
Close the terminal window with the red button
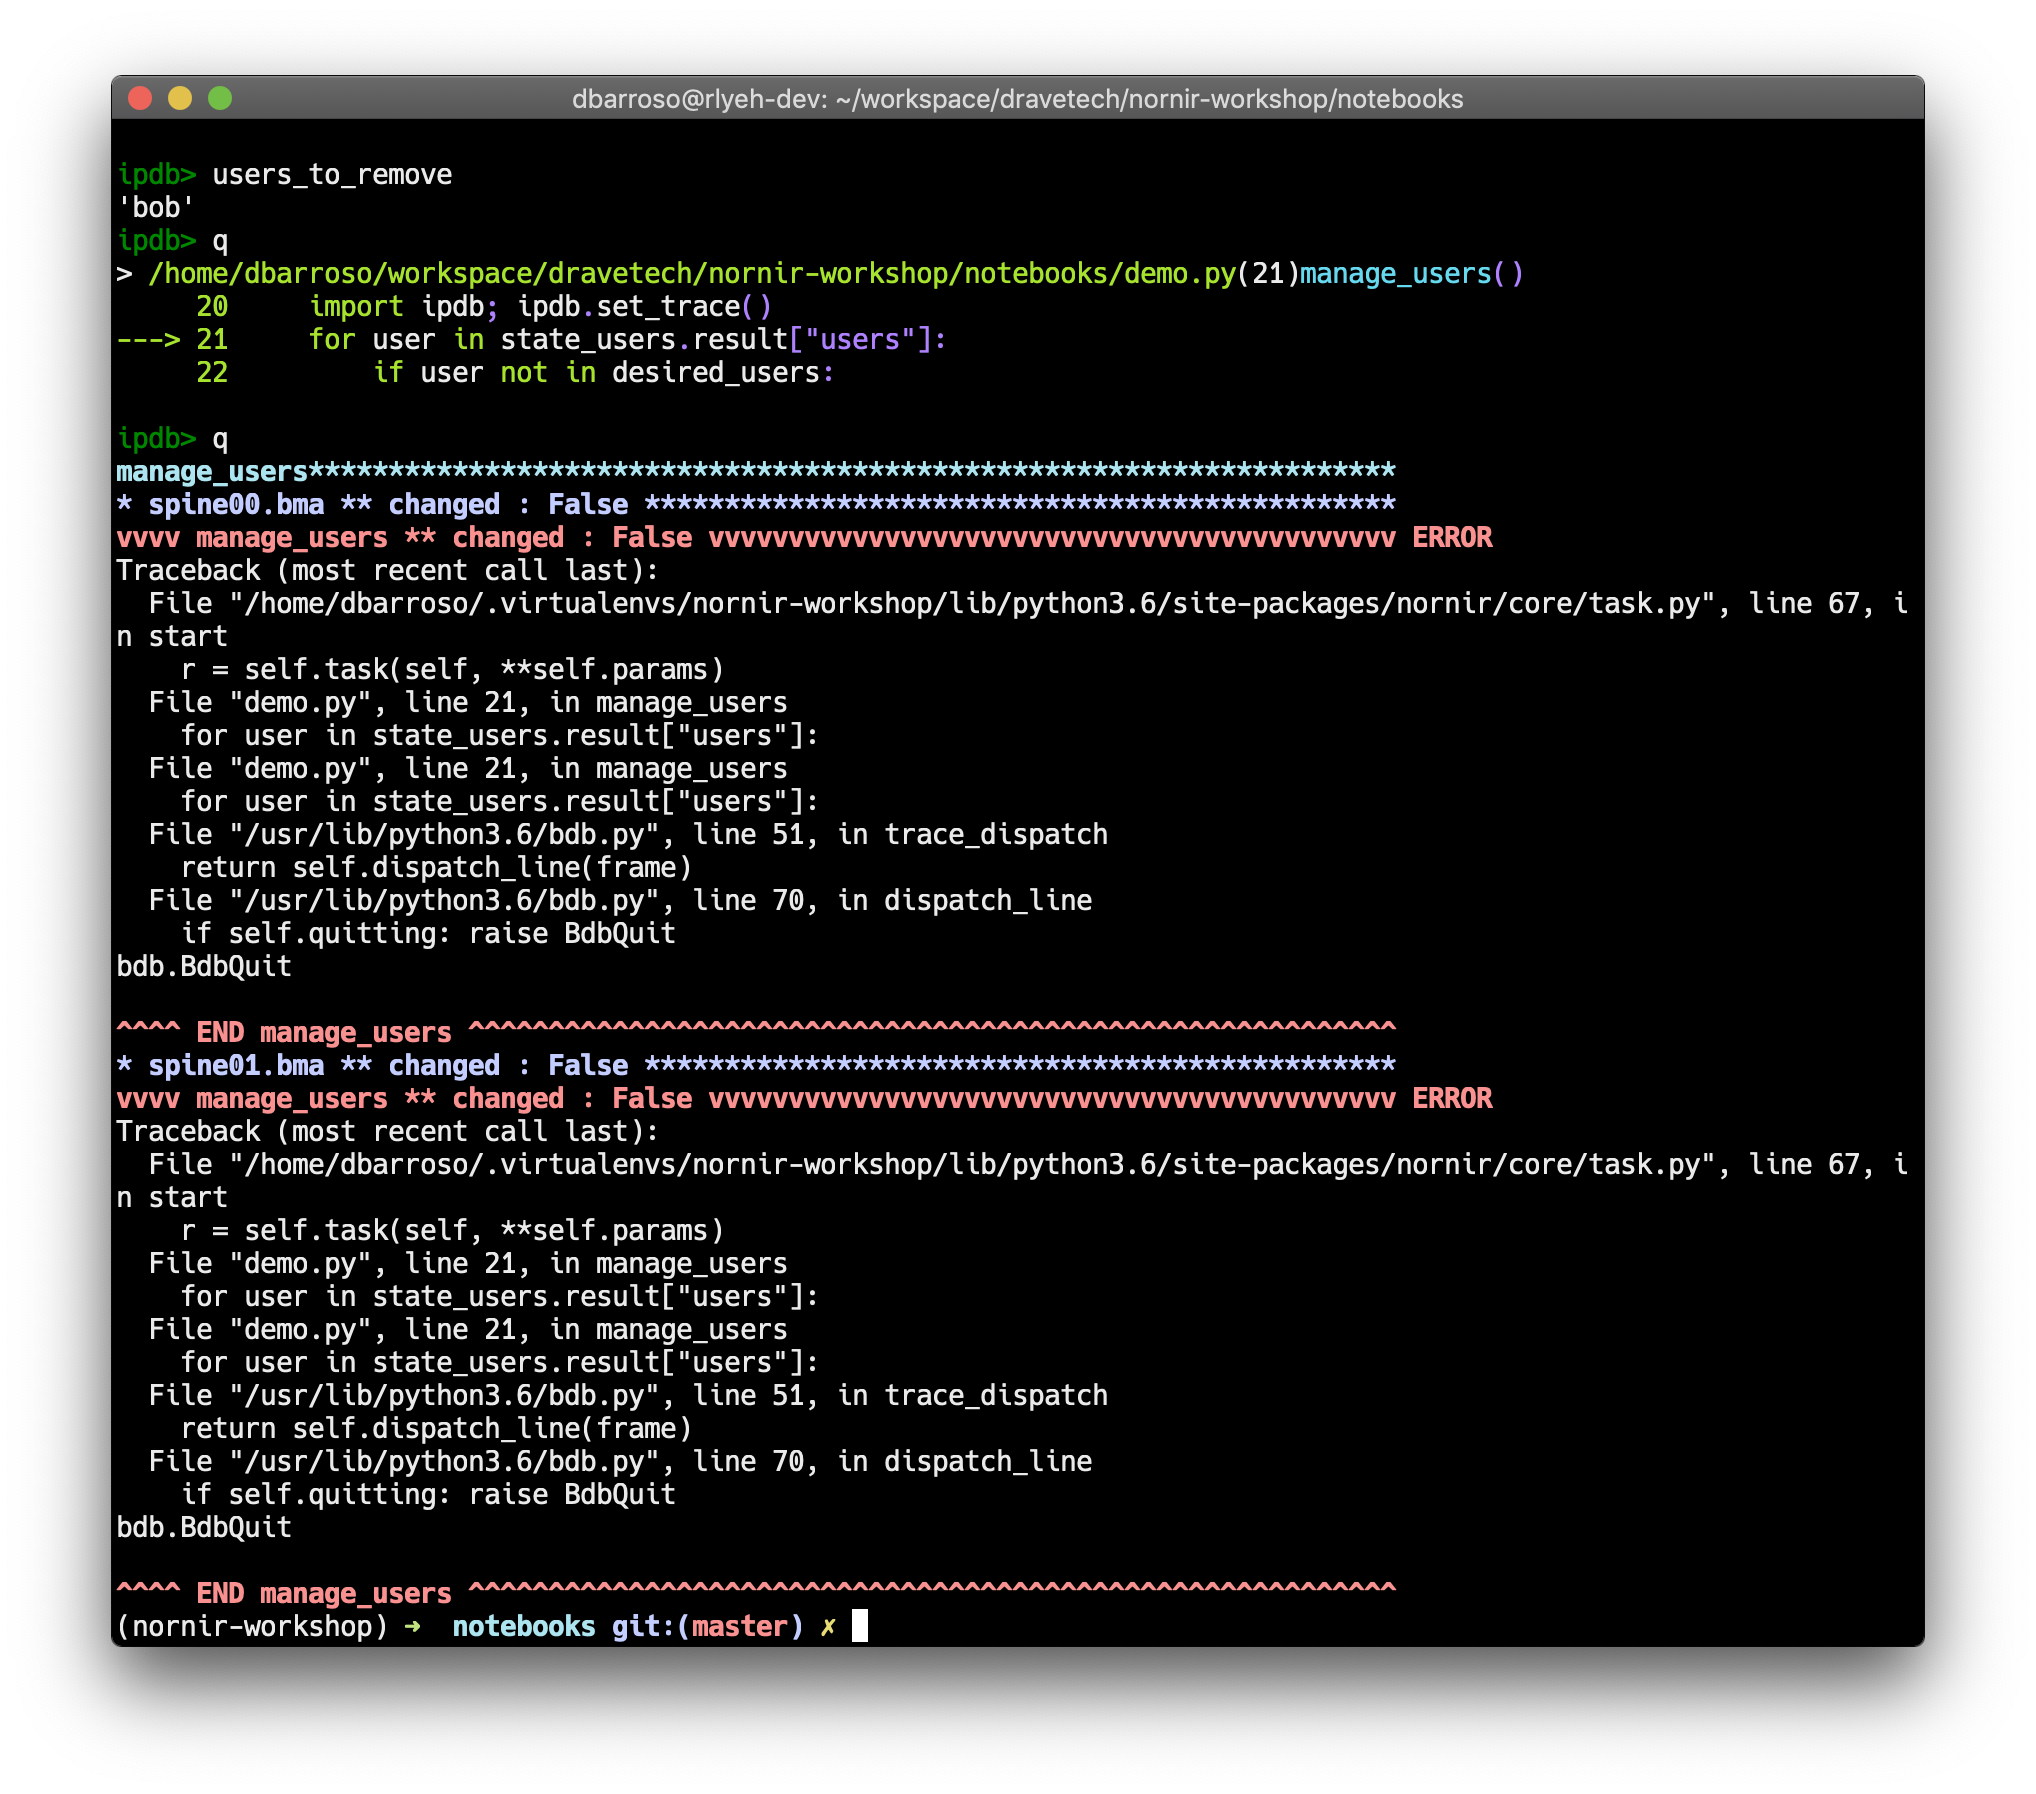pyautogui.click(x=140, y=98)
